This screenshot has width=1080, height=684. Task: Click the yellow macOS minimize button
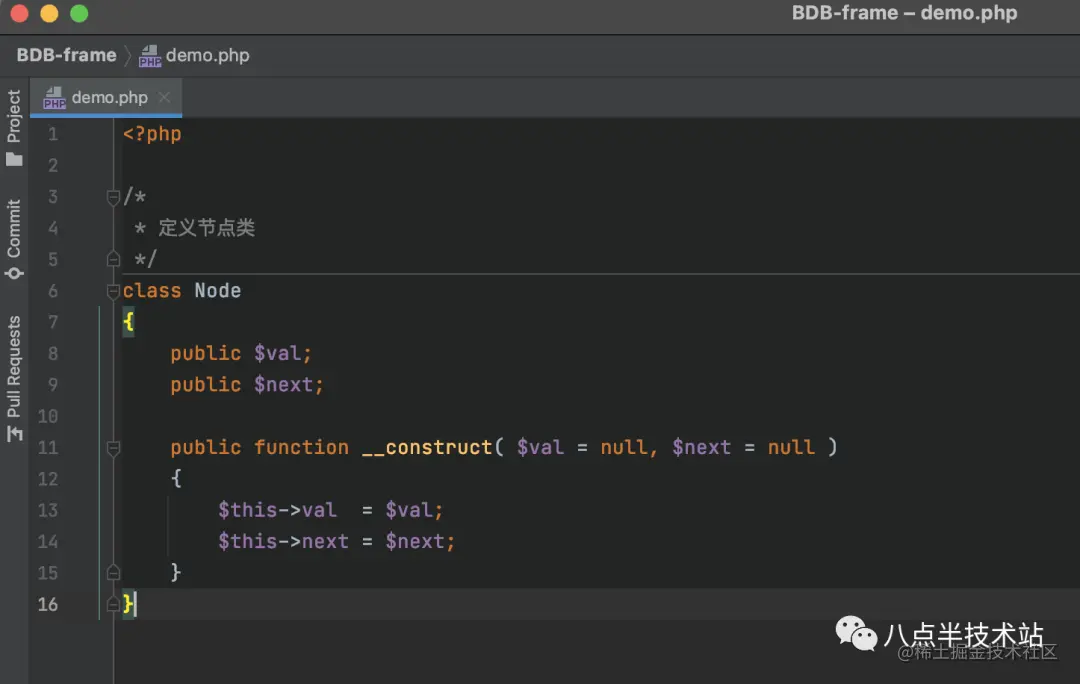tap(49, 14)
